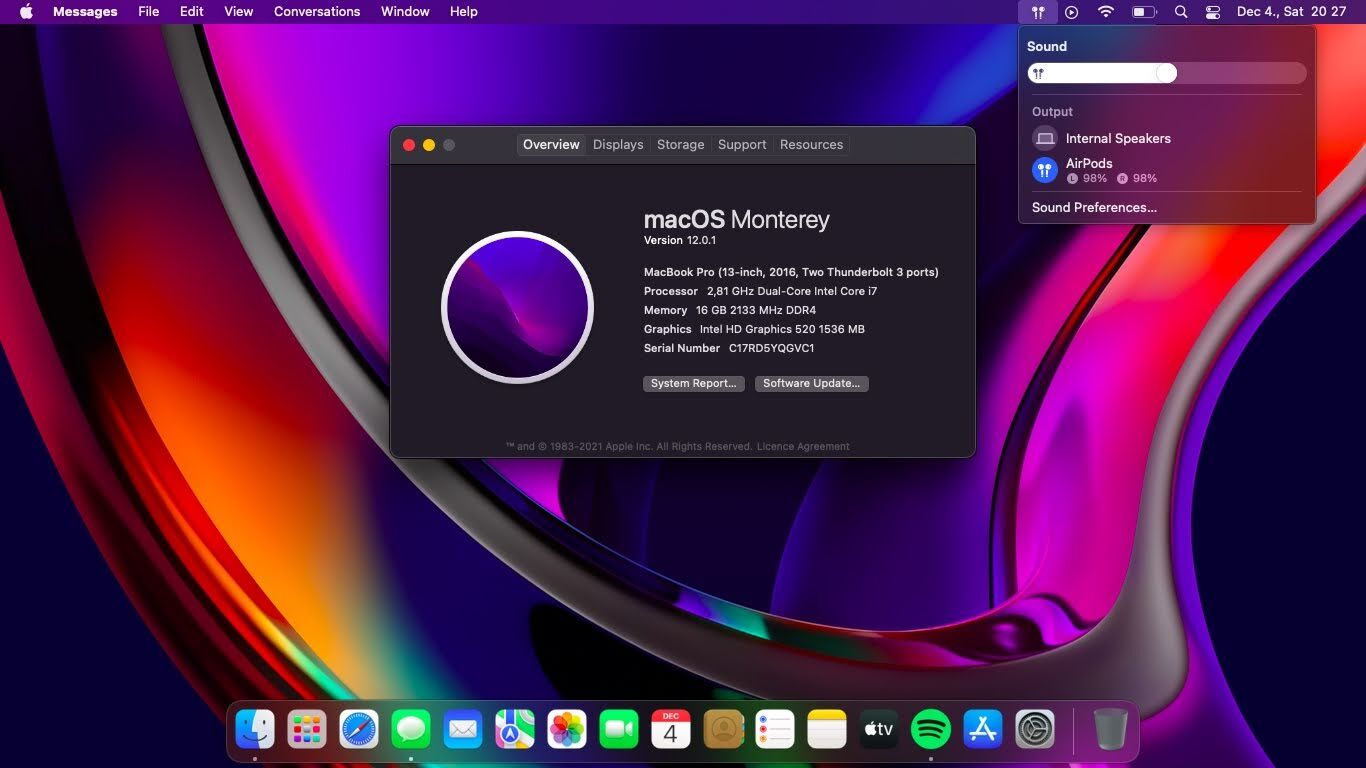Launch Safari from the Dock
The width and height of the screenshot is (1366, 768).
click(x=359, y=729)
